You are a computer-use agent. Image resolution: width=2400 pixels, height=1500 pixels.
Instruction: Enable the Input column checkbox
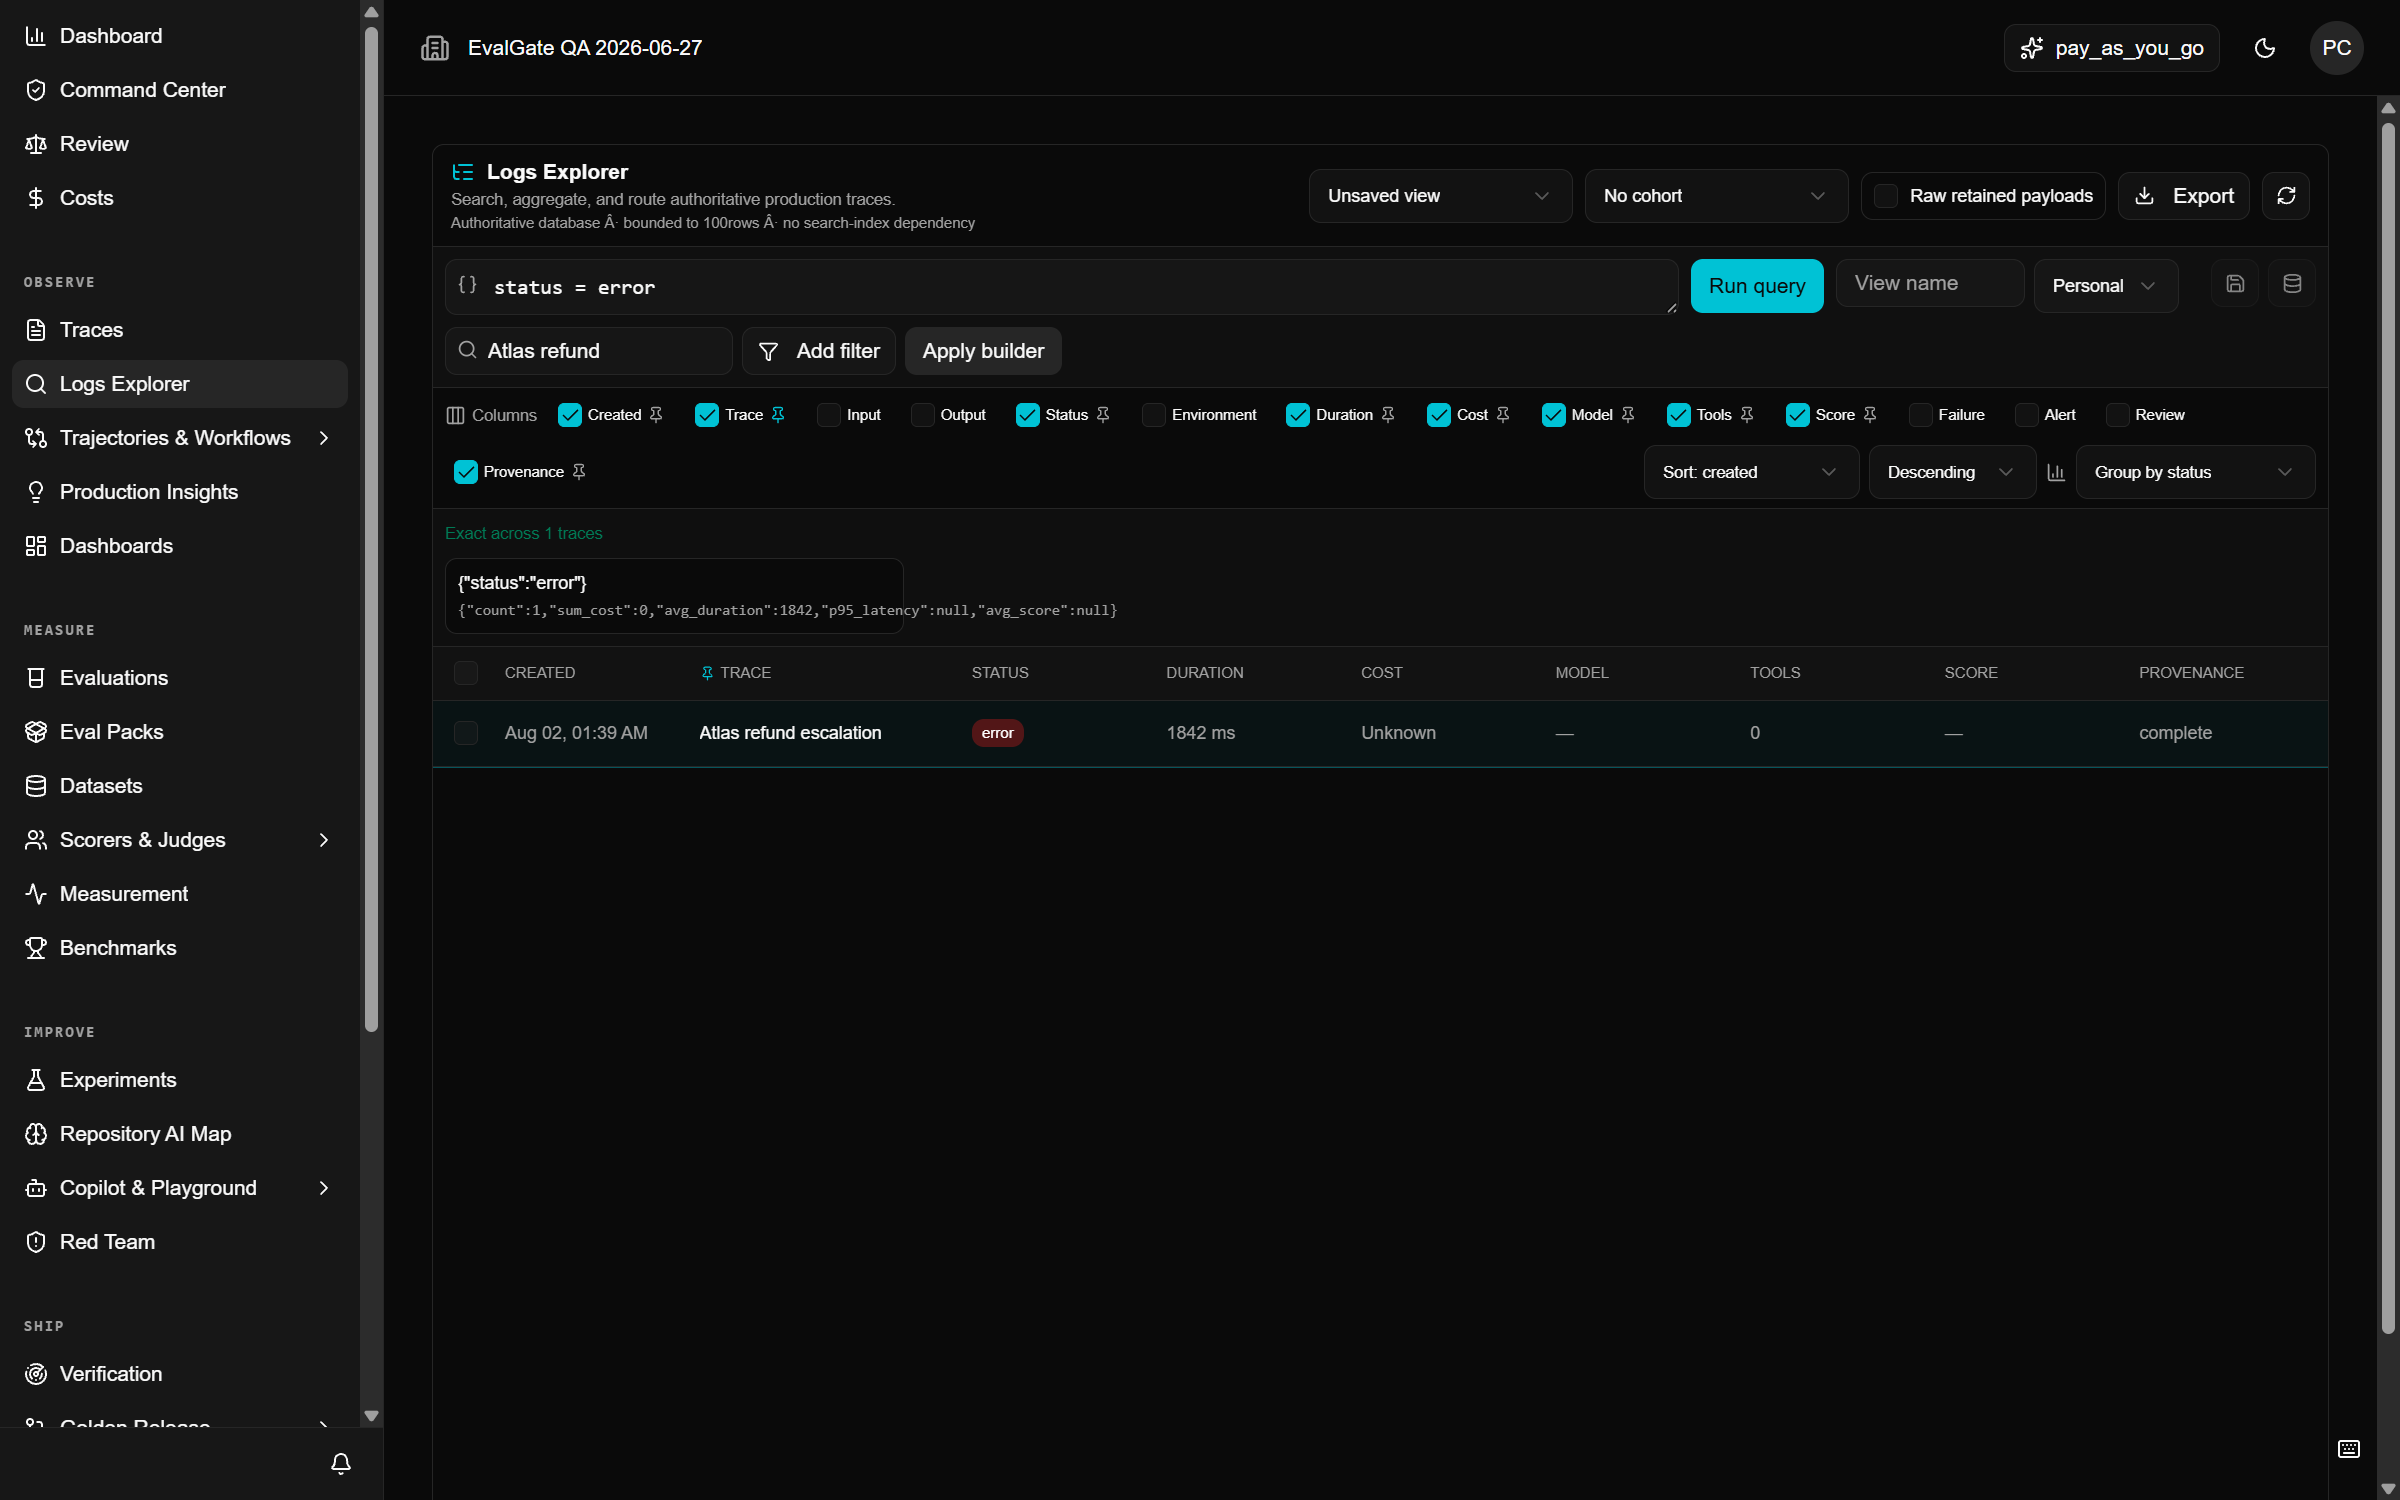click(829, 415)
